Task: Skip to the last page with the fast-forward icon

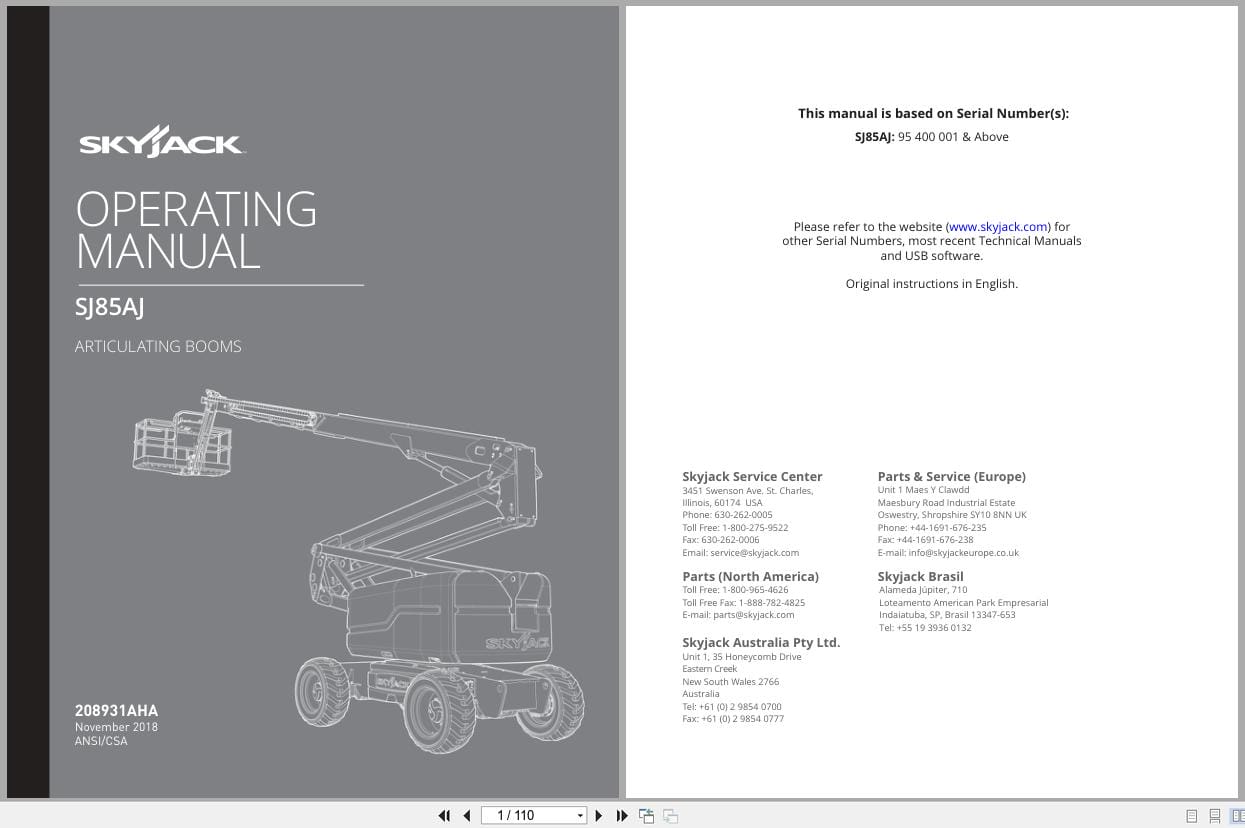Action: pos(622,815)
